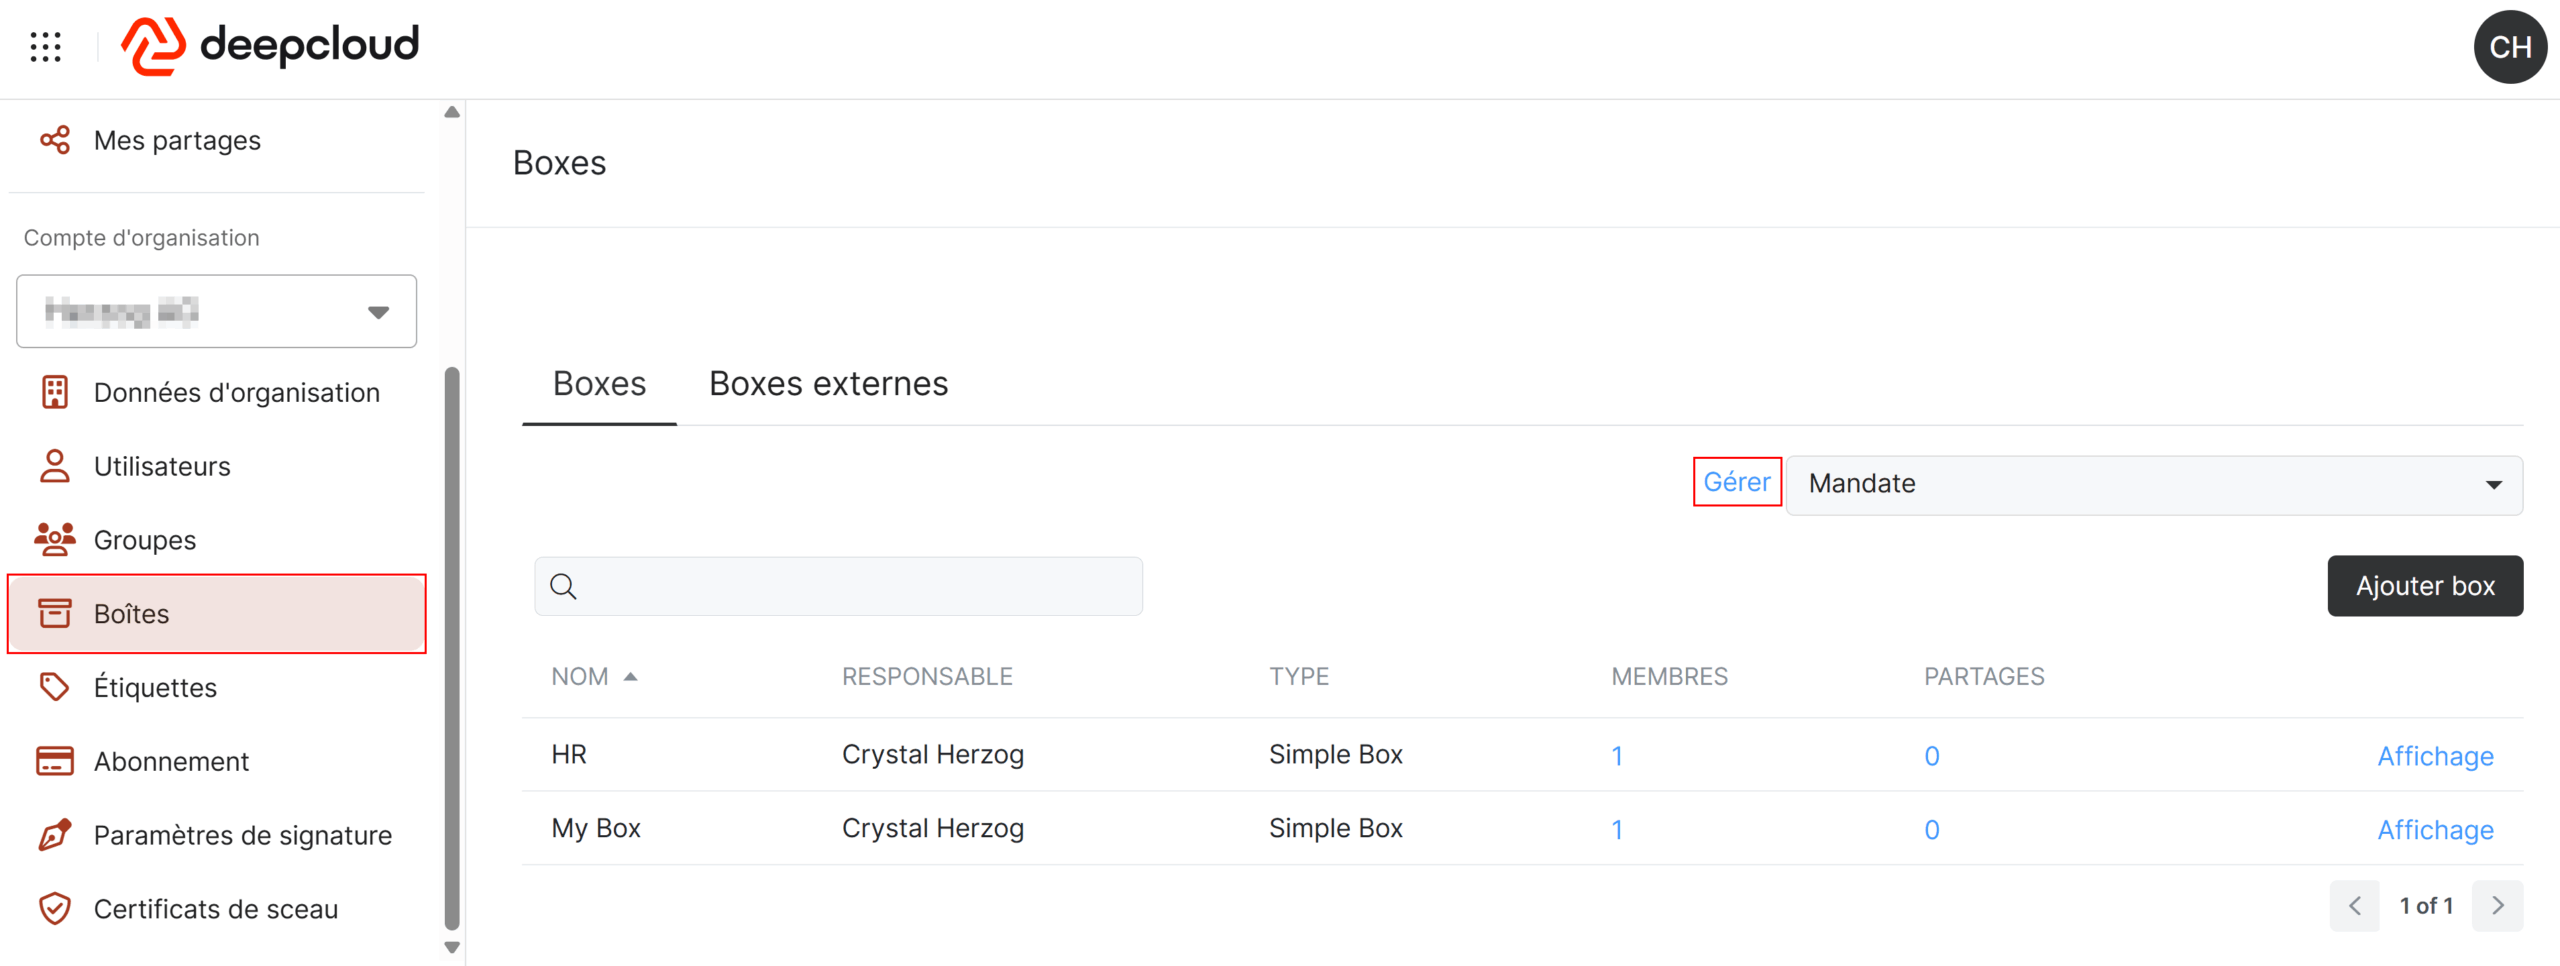This screenshot has width=2560, height=966.
Task: Open the apps grid launcher icon
Action: pos(46,47)
